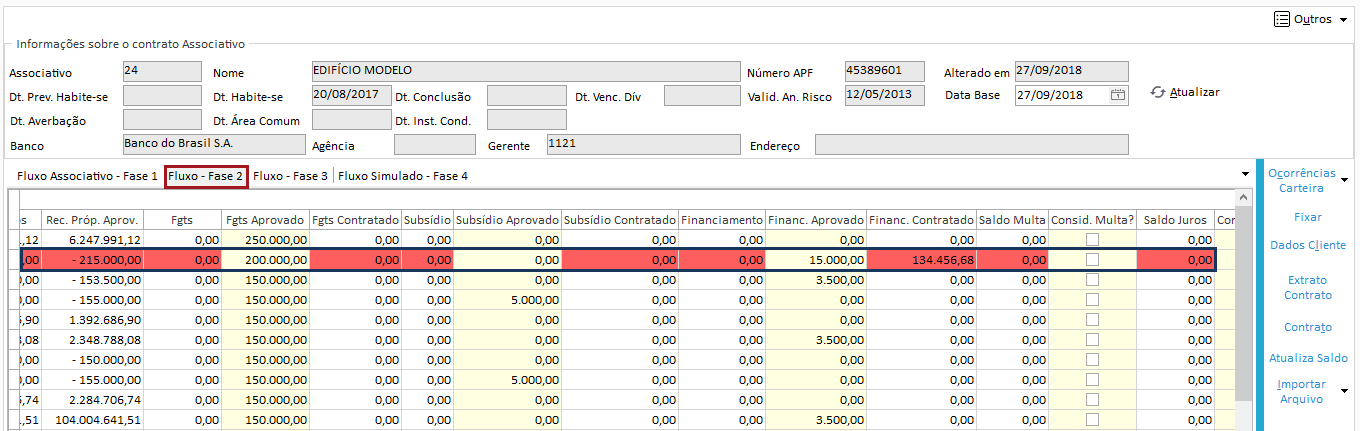Click the empty Dt. Prev. Habite-se field
This screenshot has width=1360, height=431.
tap(162, 96)
